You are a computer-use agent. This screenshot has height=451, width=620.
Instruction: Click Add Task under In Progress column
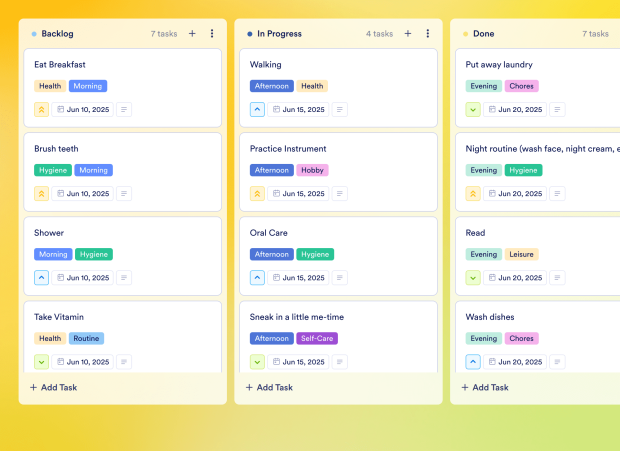point(270,387)
